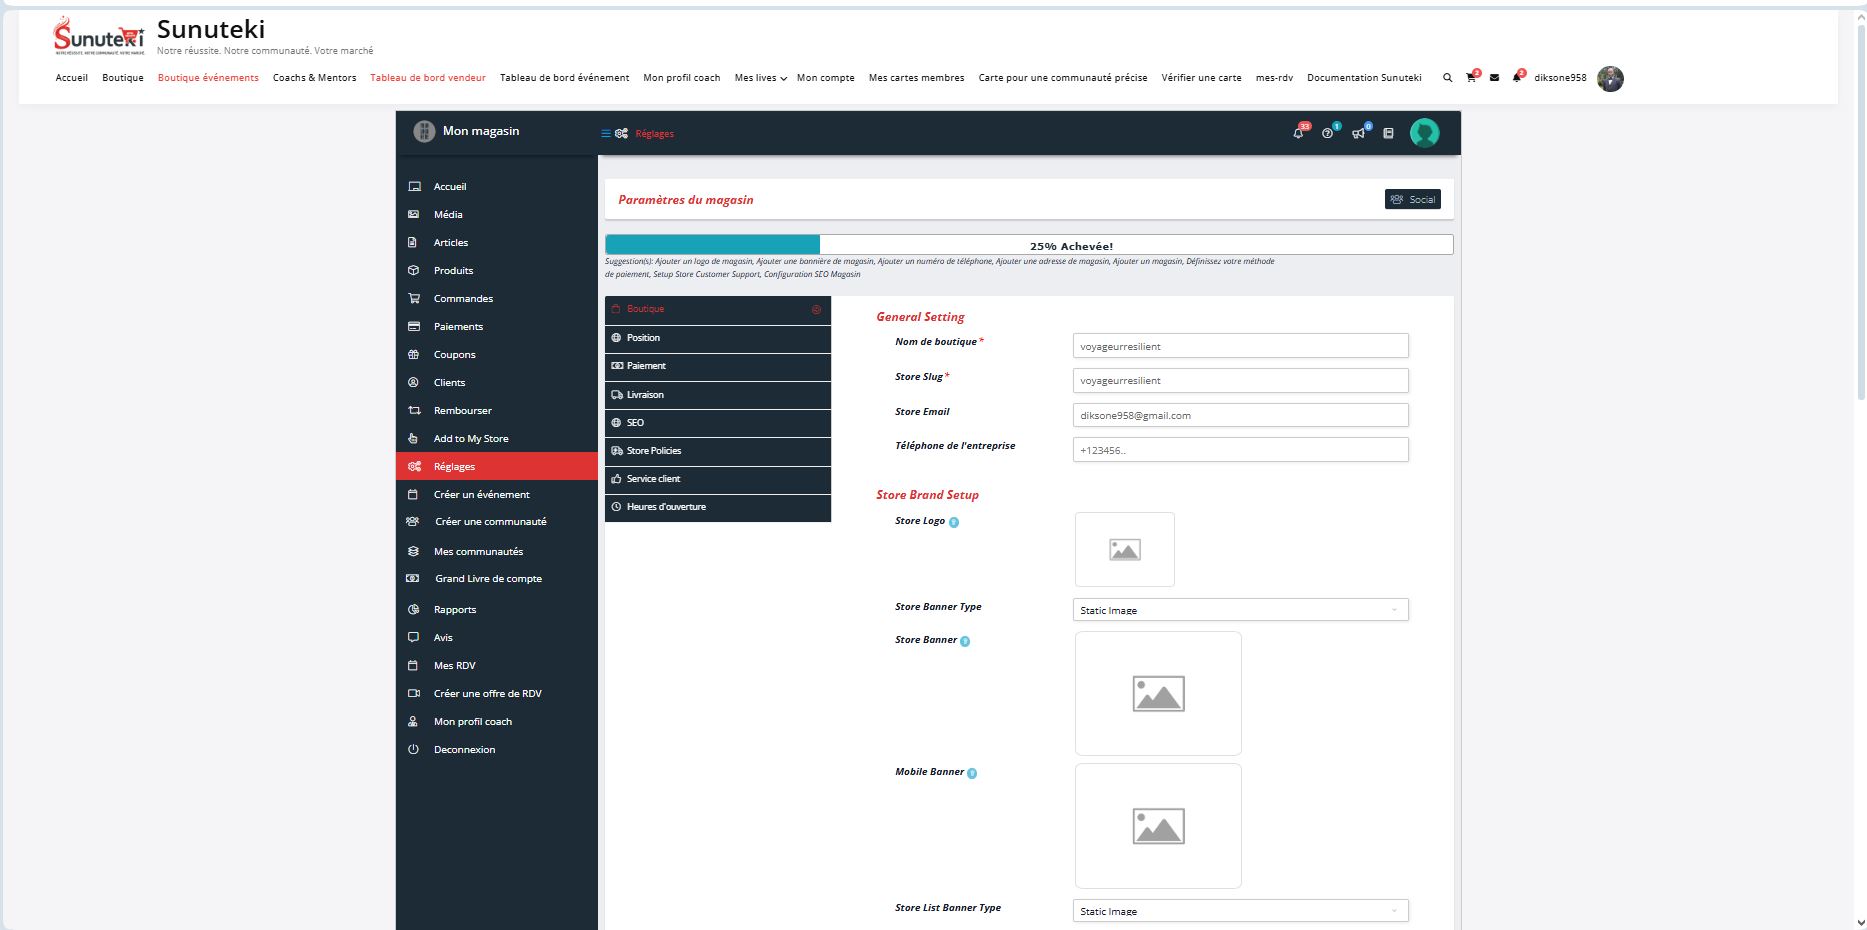Select Produits in the sidebar
Screen dimensions: 1867x930
pyautogui.click(x=453, y=271)
